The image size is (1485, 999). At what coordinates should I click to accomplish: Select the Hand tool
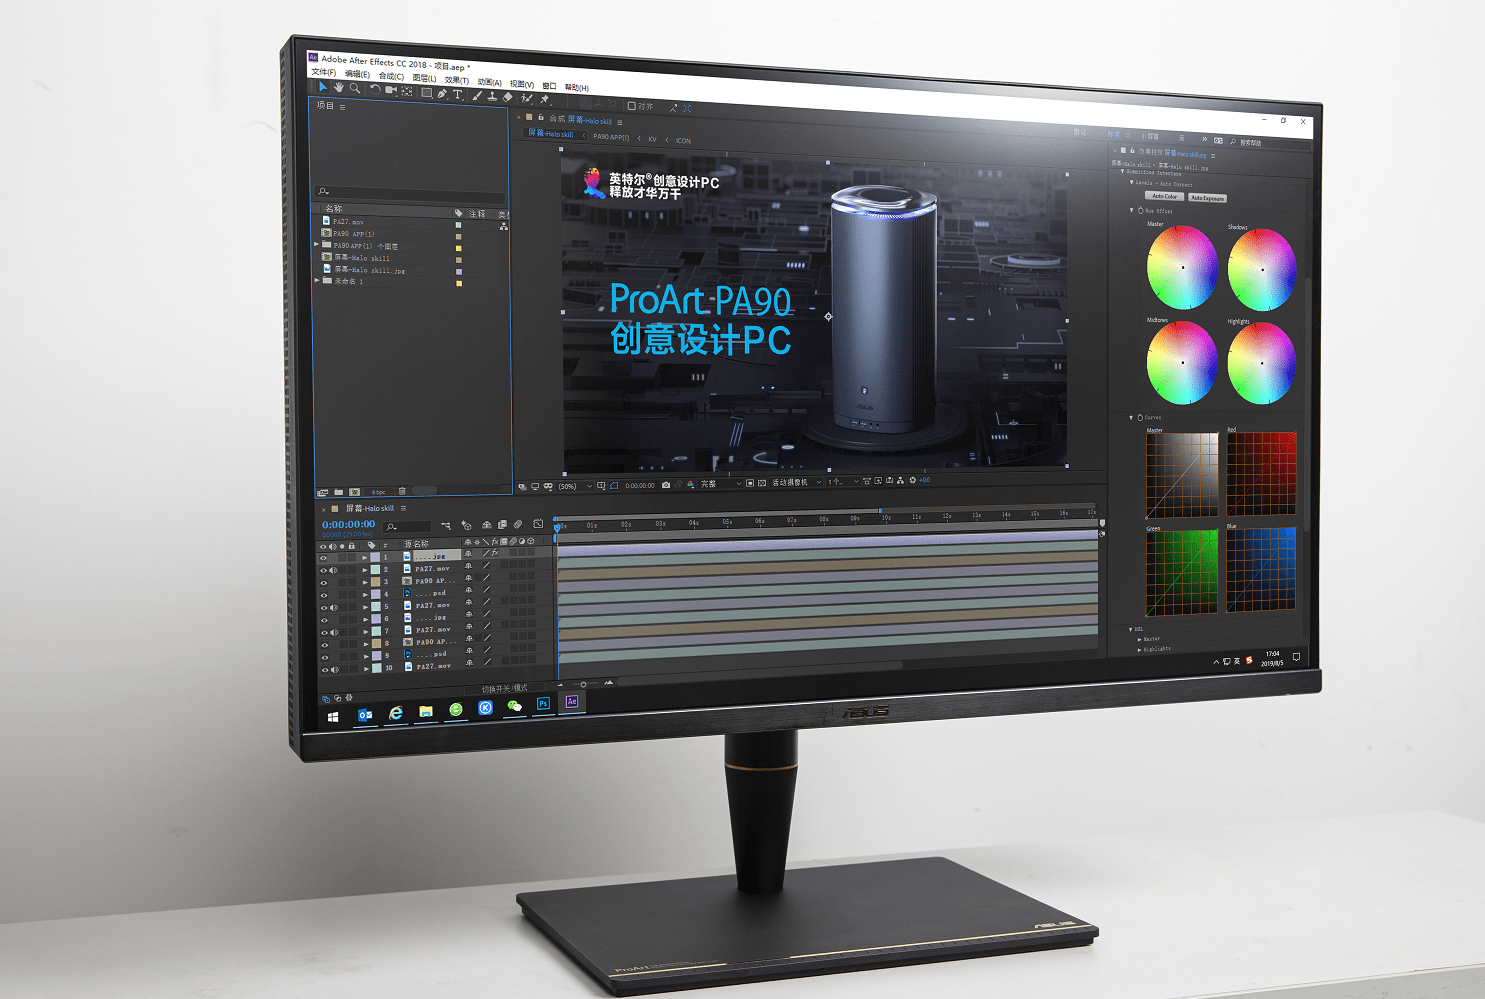click(x=339, y=88)
